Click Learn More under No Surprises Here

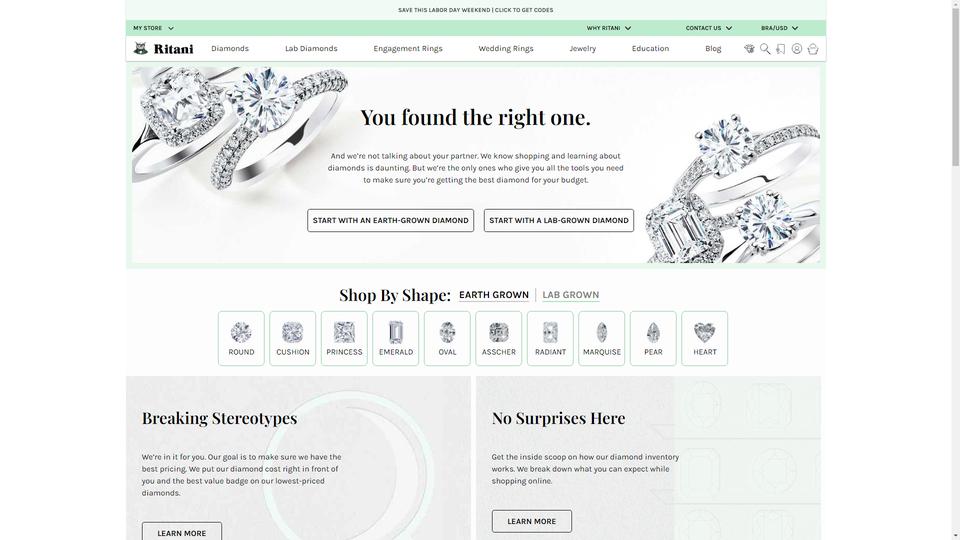531,521
